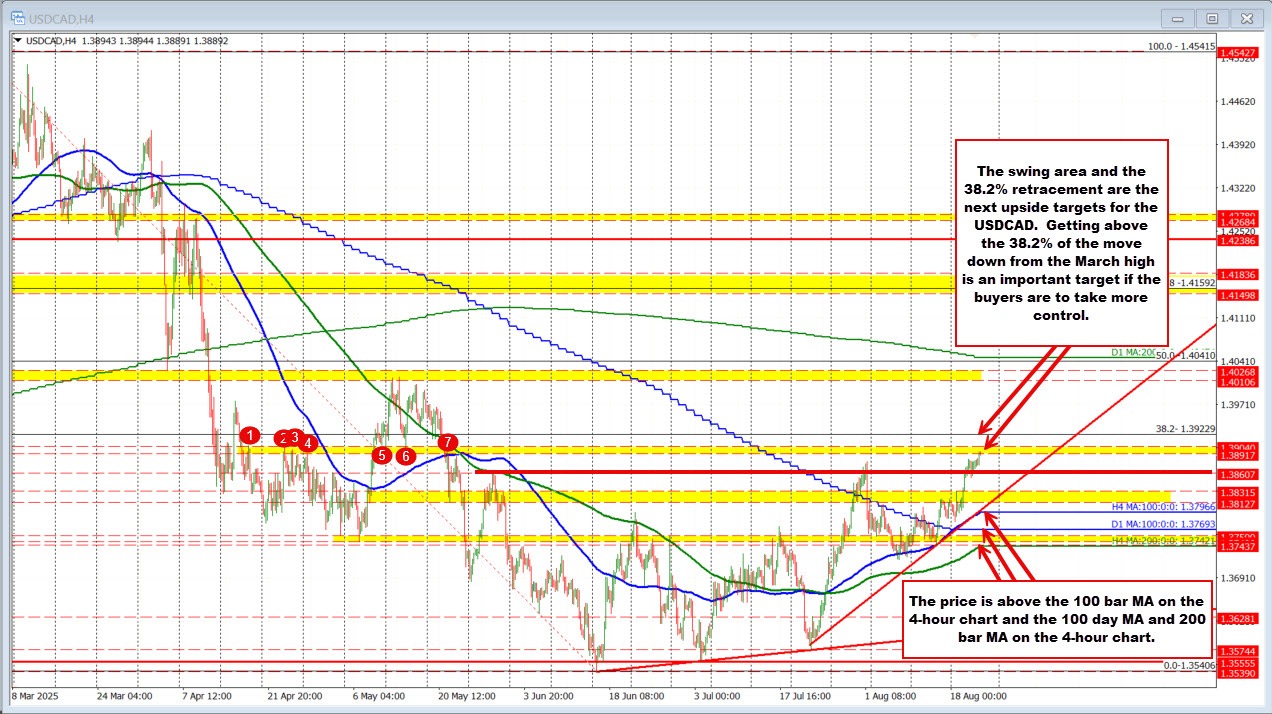Select red circle marker number 3
1272x714 pixels.
coord(296,437)
